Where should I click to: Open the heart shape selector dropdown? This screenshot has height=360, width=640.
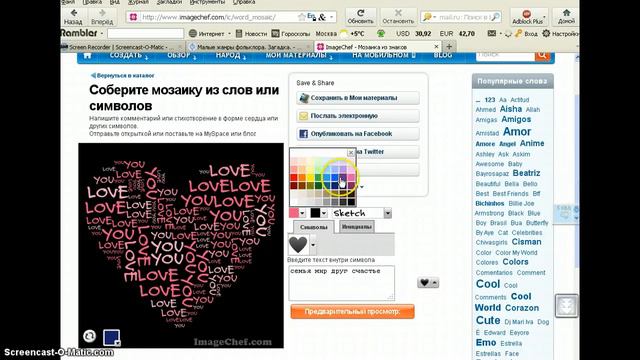point(313,245)
